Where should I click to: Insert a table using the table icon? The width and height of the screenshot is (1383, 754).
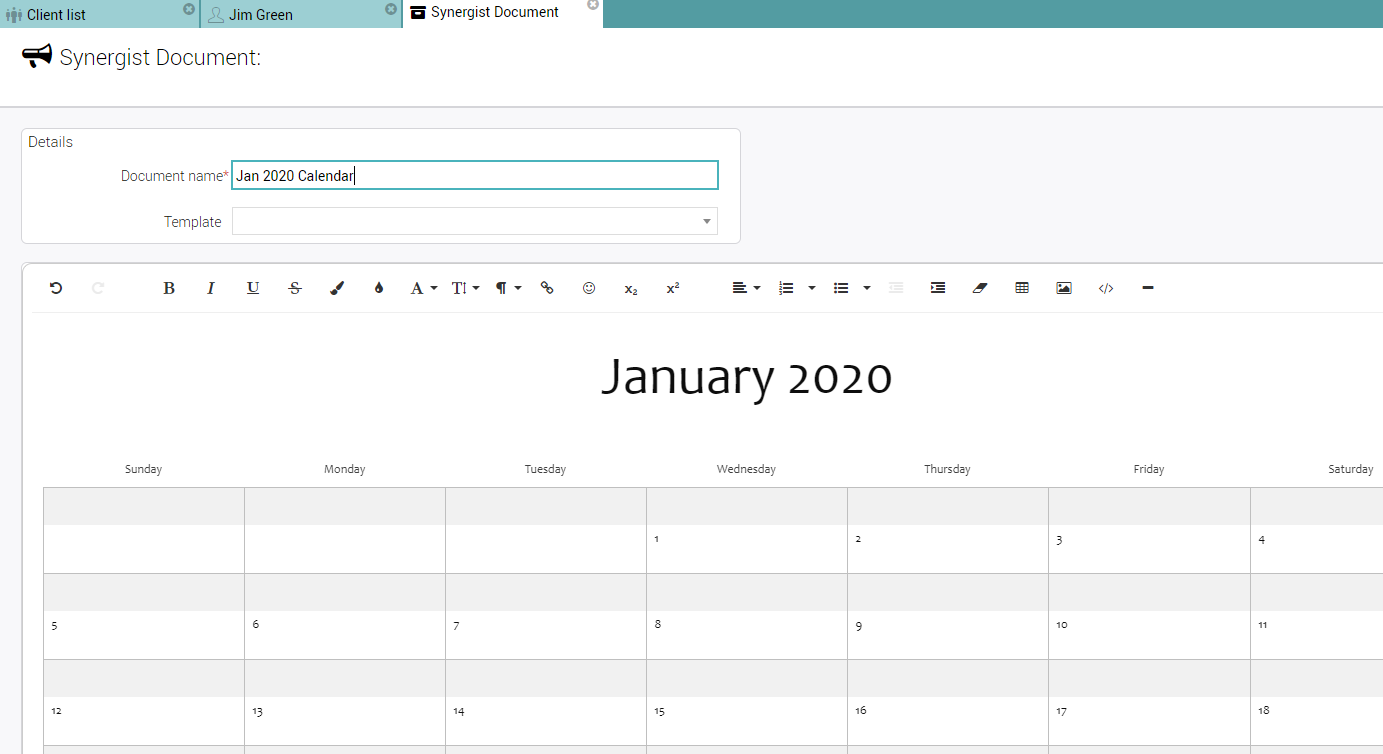[x=1022, y=288]
